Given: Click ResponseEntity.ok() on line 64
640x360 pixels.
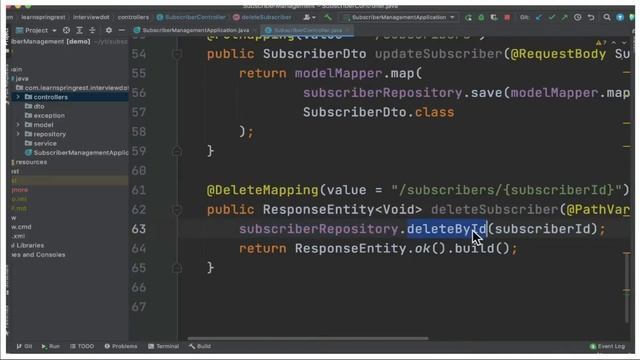Looking at the screenshot, I should click(370, 248).
